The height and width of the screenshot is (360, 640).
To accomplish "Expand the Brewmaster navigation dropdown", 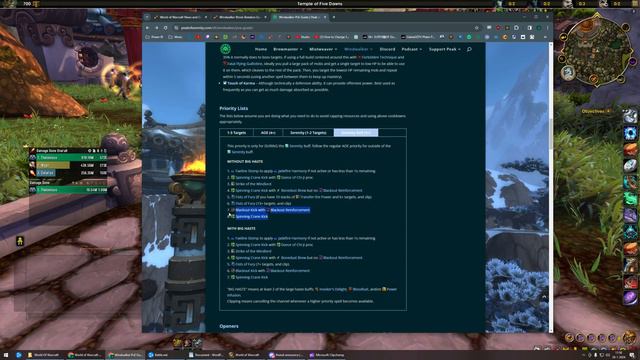I will point(287,49).
